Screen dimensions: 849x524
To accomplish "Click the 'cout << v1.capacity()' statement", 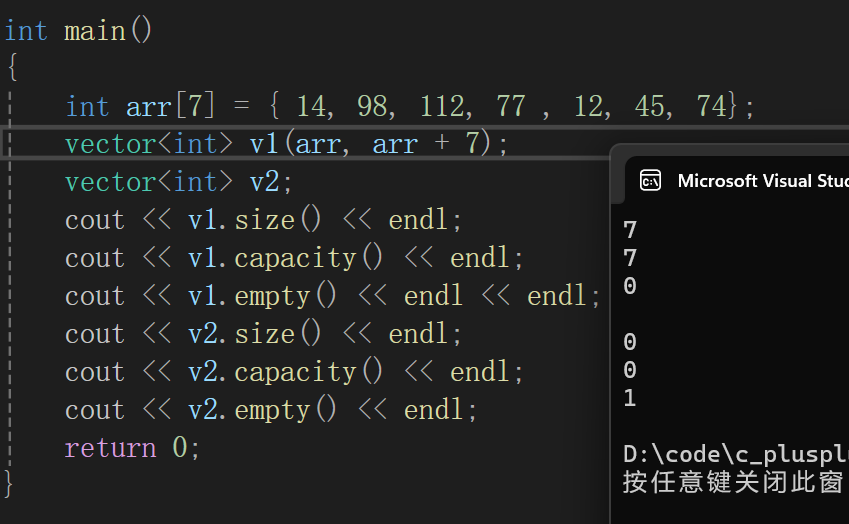I will pyautogui.click(x=294, y=258).
